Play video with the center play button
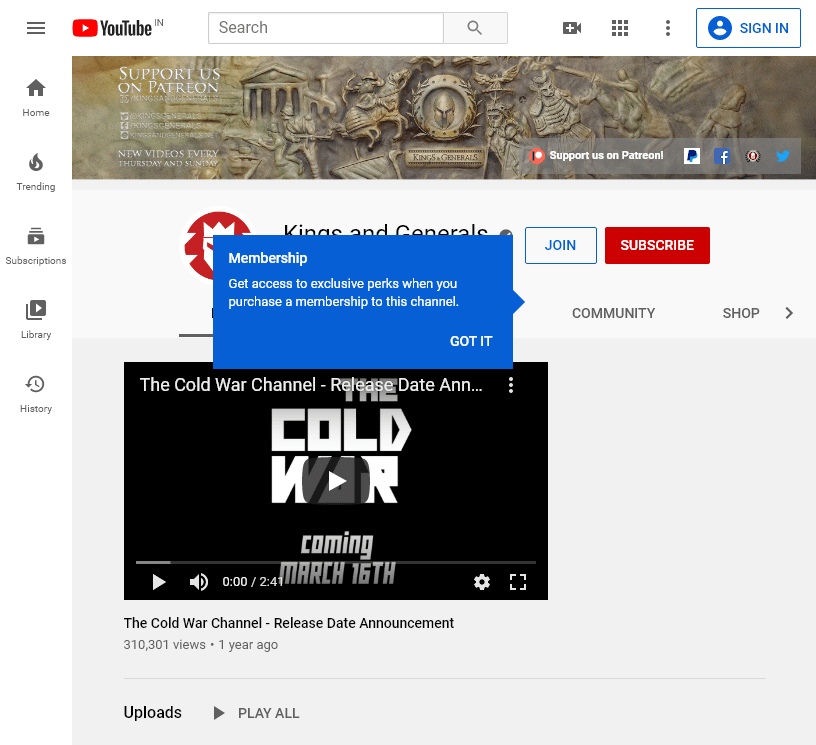 tap(336, 481)
